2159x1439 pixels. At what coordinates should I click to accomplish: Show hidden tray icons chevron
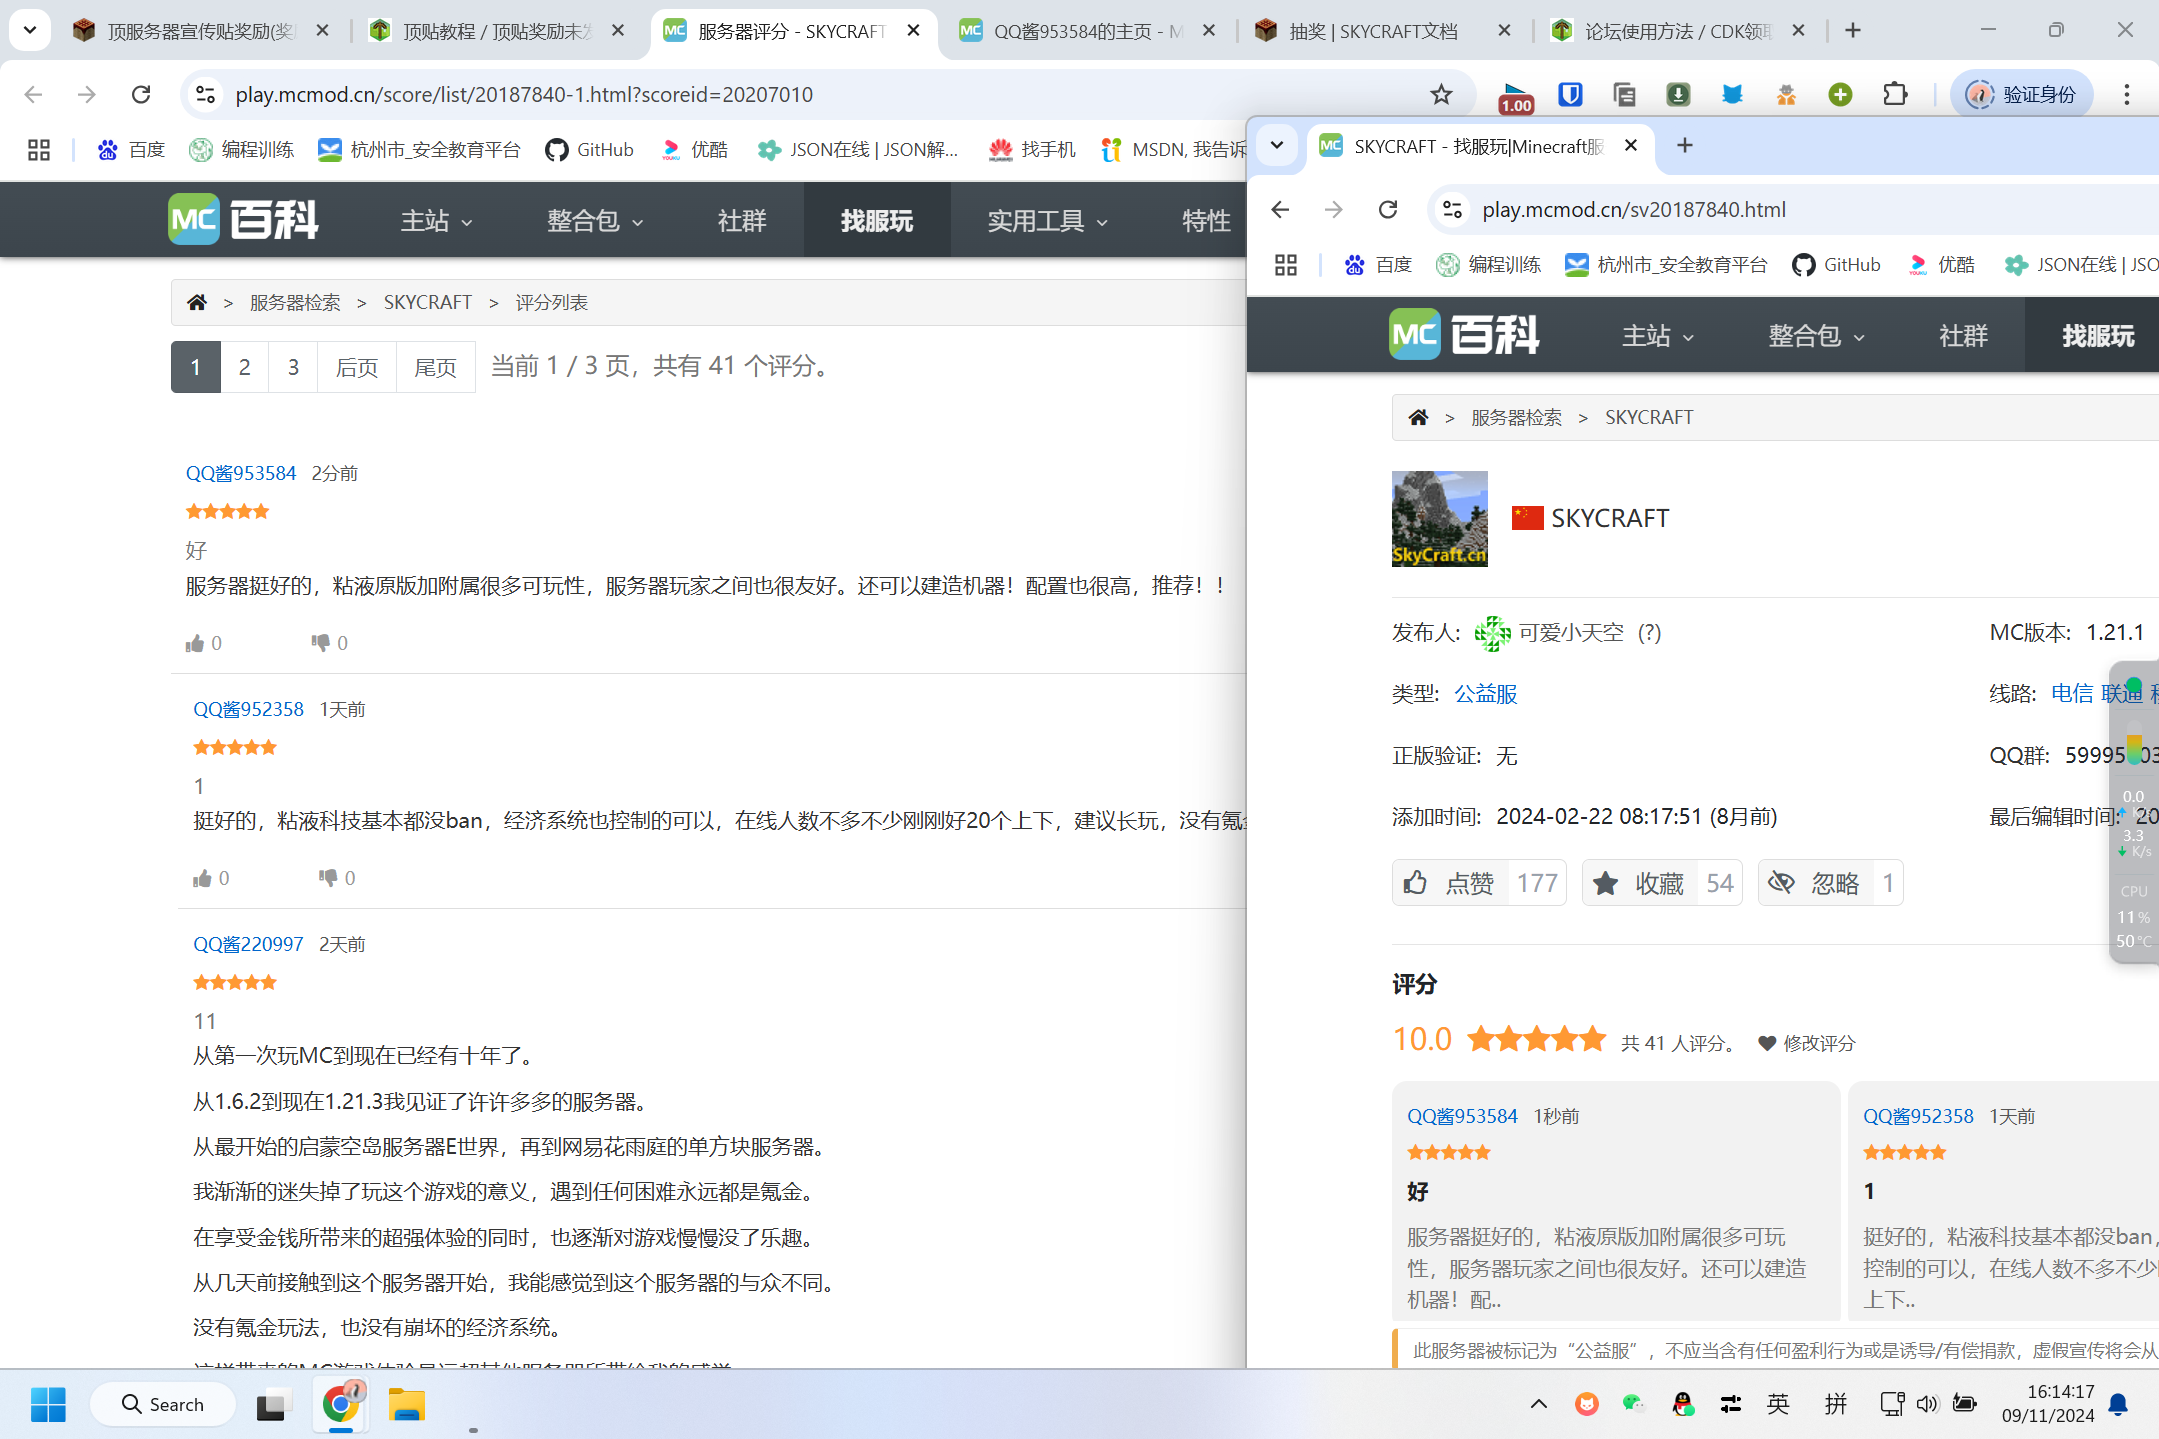point(1539,1404)
